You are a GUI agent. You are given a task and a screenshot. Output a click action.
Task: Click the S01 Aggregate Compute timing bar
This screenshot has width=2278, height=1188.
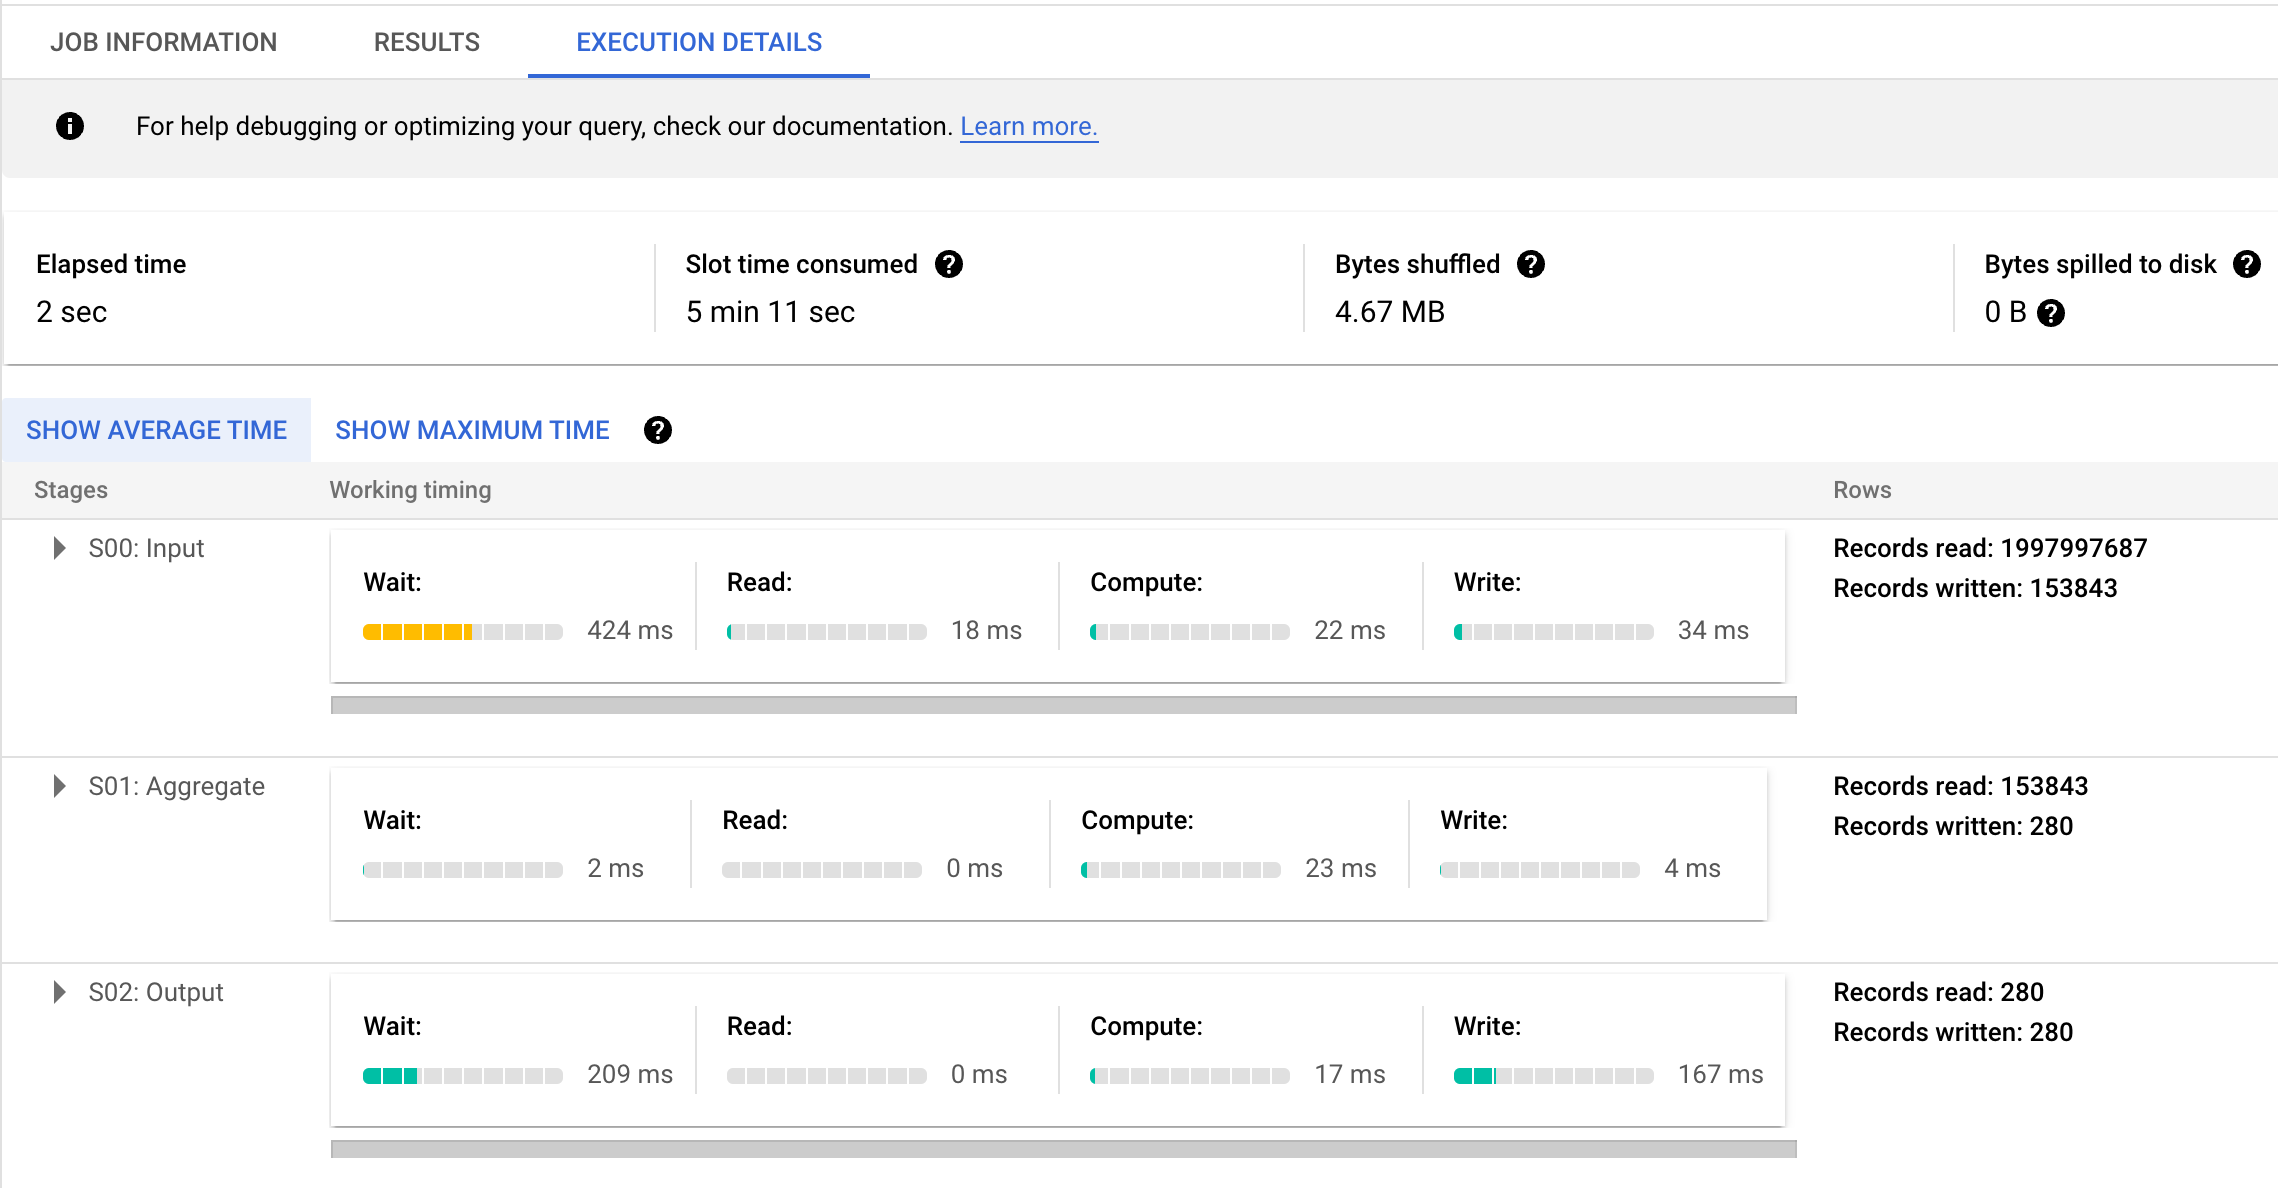point(1180,870)
